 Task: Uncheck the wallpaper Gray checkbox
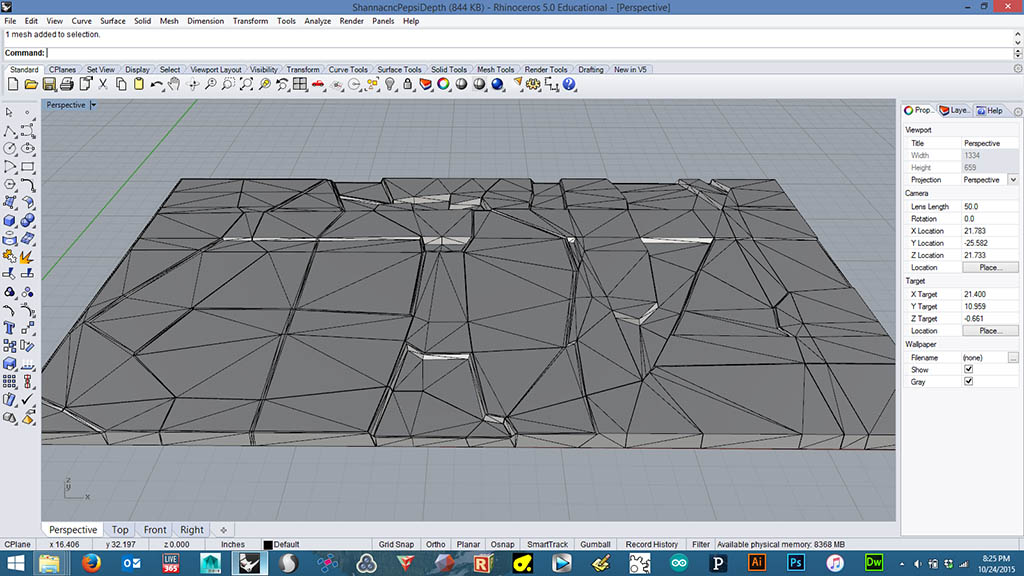point(968,382)
